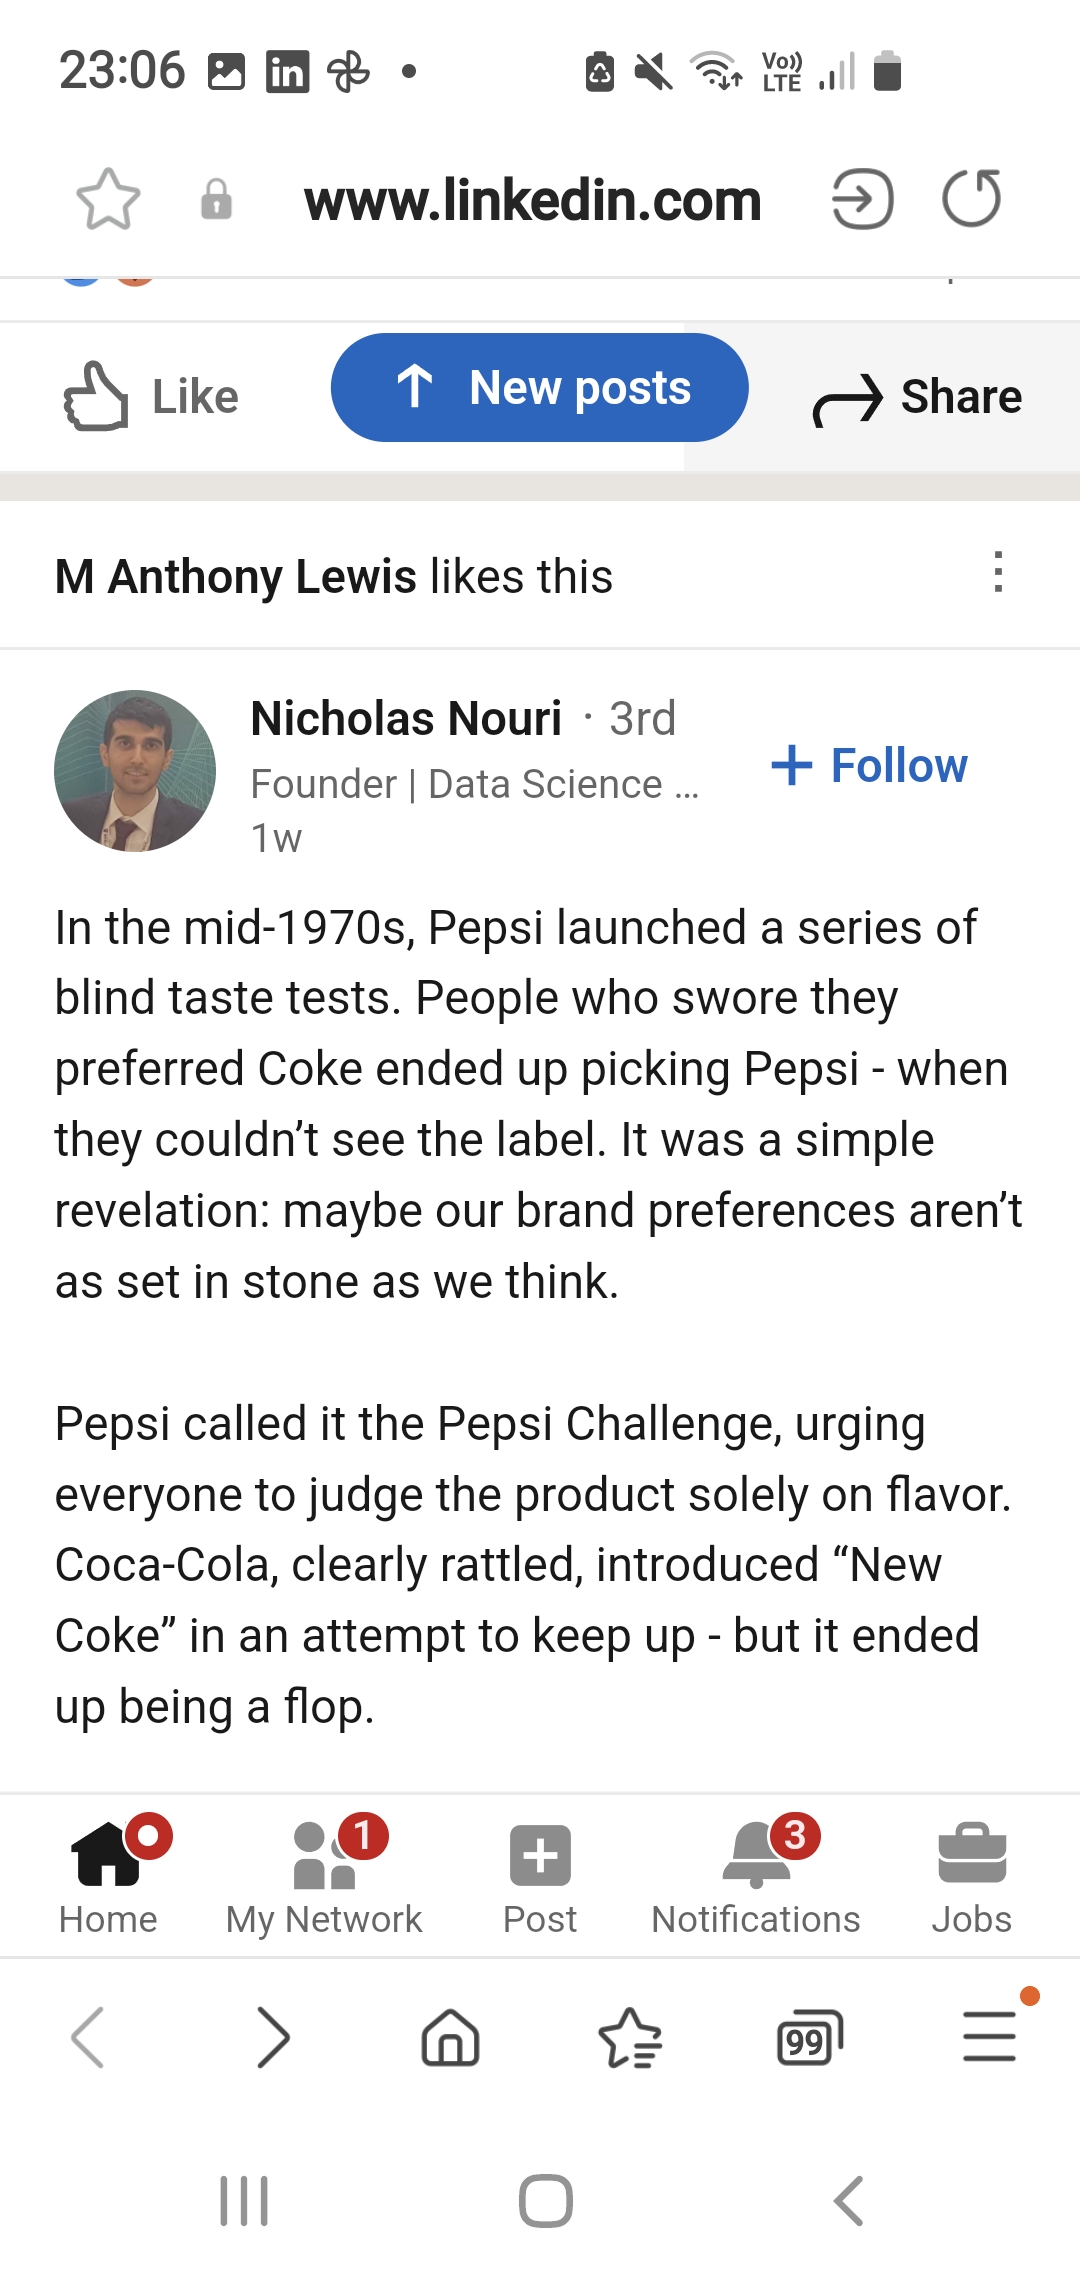Tap Nicholas Nouri's profile photo
This screenshot has width=1080, height=2280.
(x=135, y=770)
